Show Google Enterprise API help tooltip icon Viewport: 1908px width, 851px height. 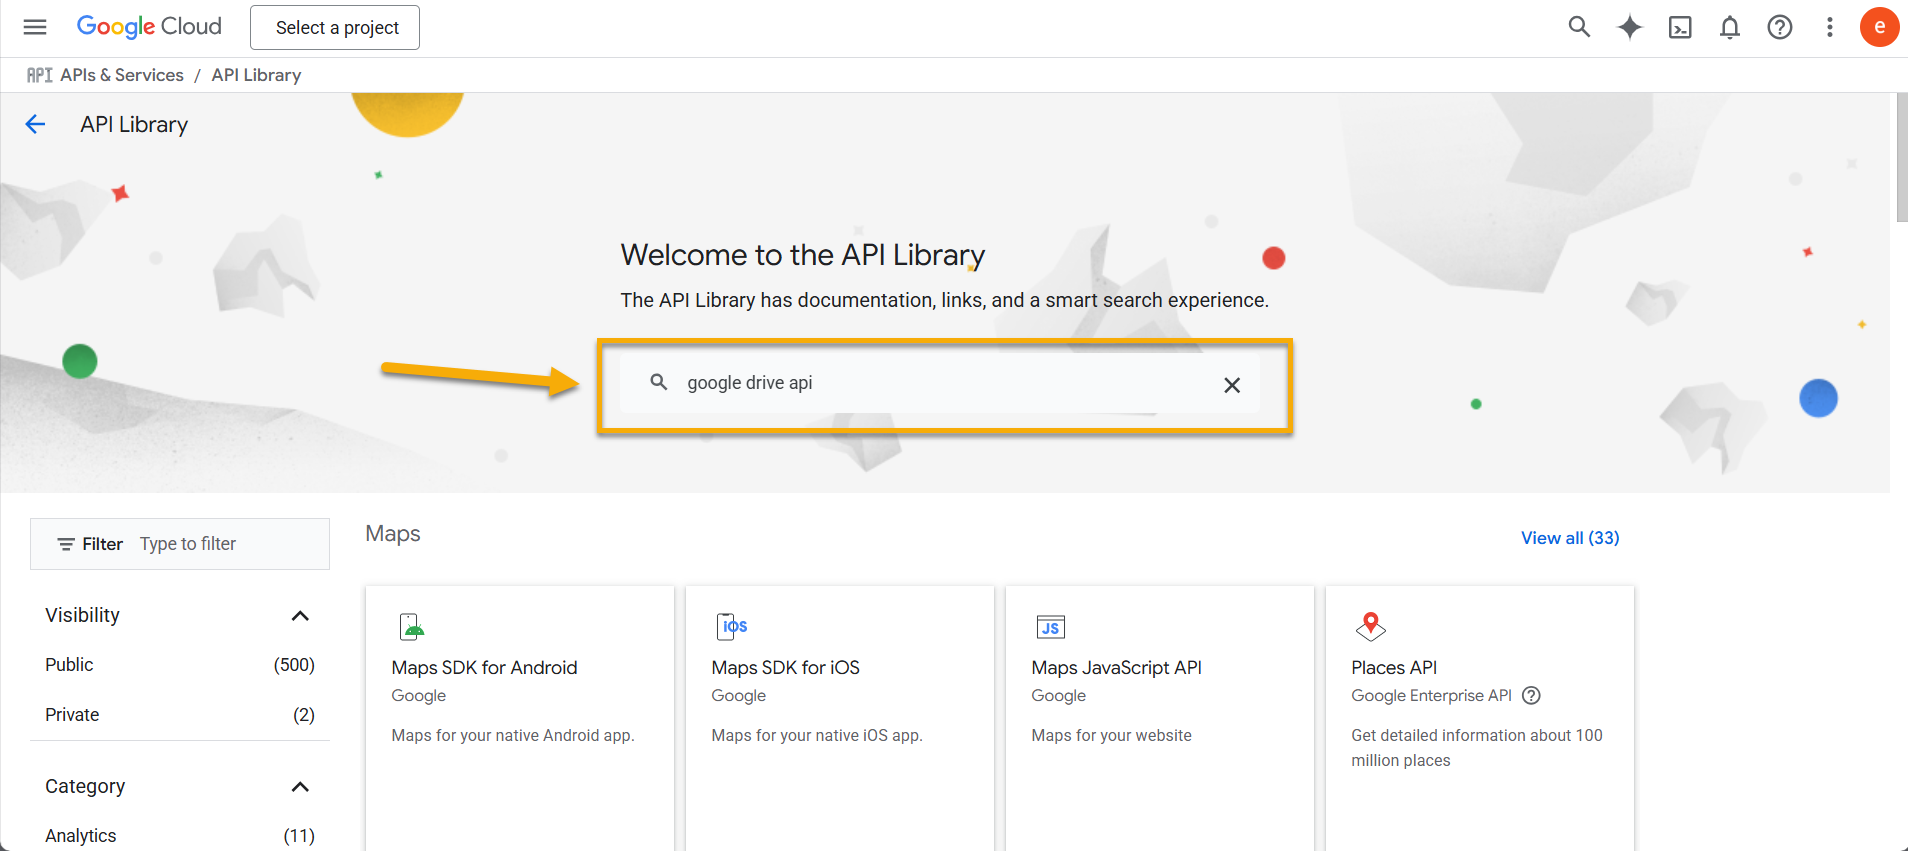pyautogui.click(x=1531, y=695)
